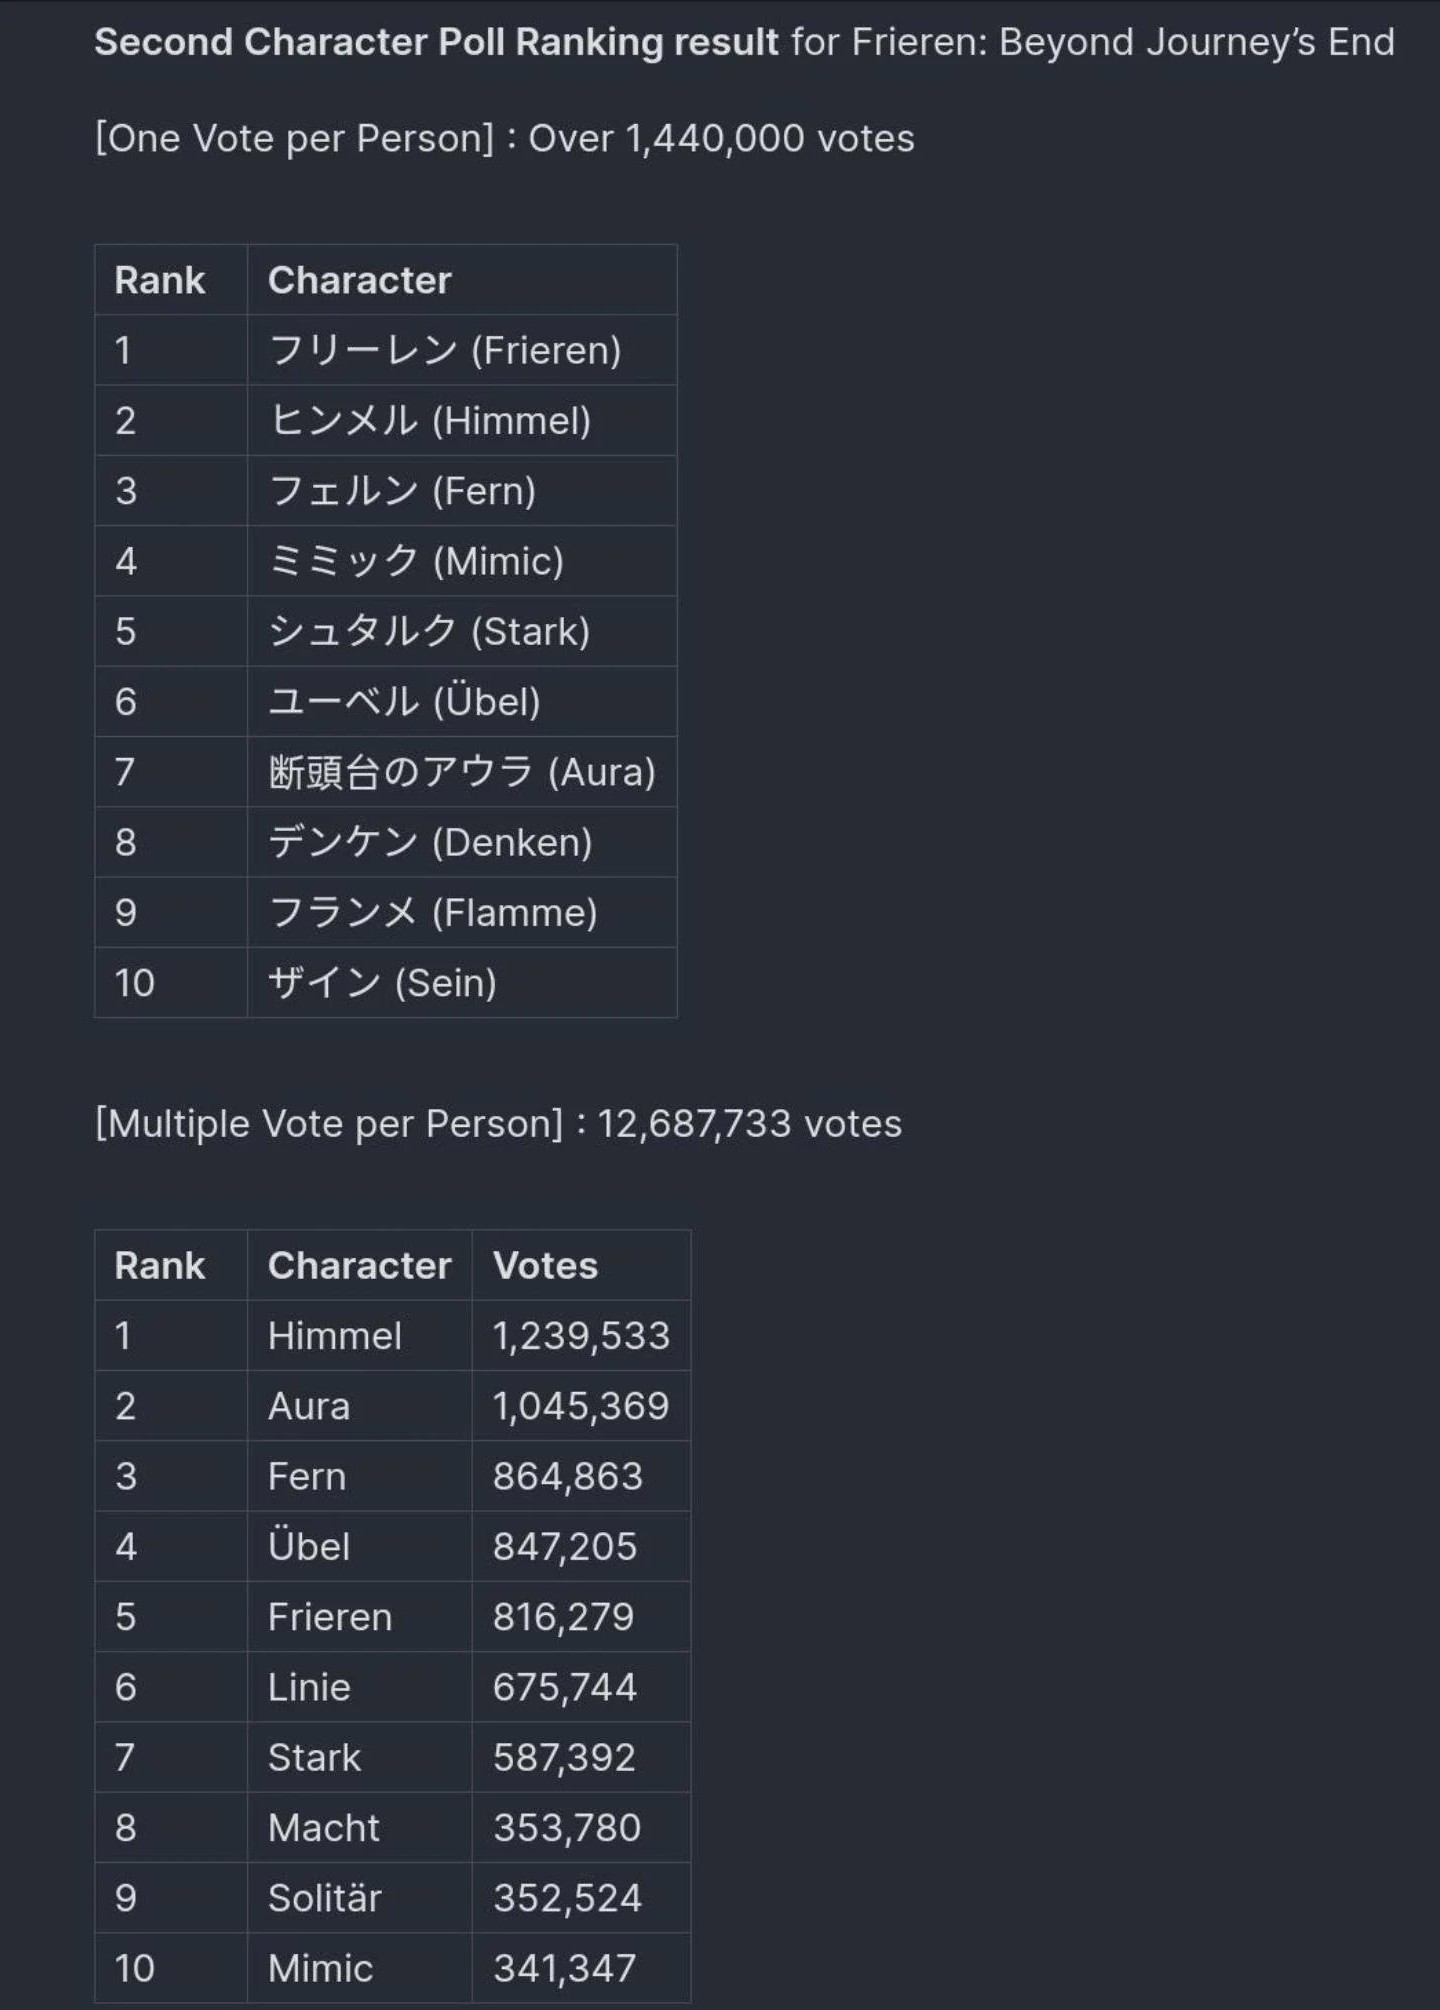Select the フェルン (Fern) cell
The height and width of the screenshot is (2010, 1440).
(x=462, y=491)
